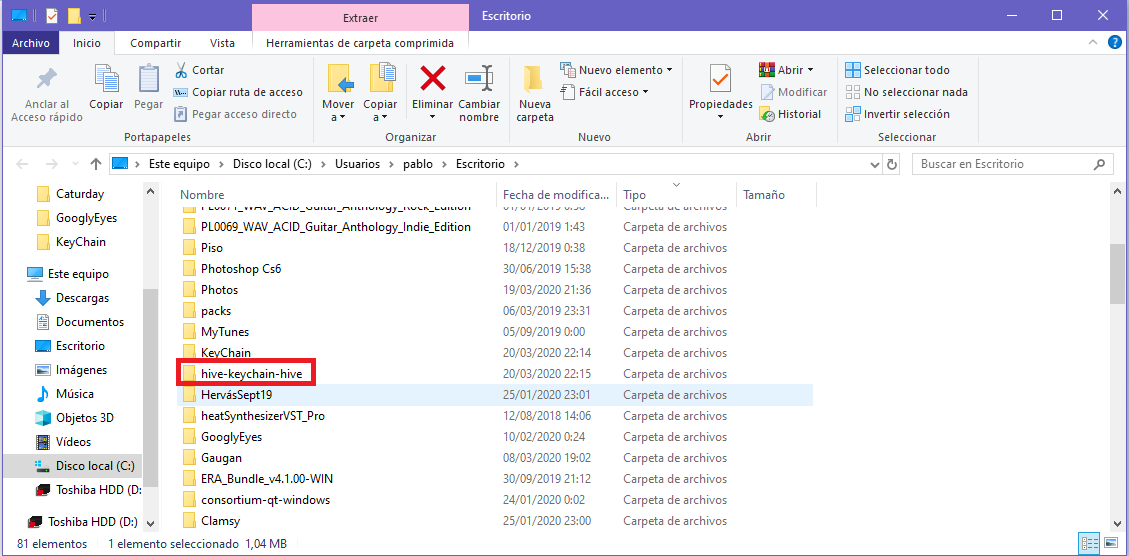1129x556 pixels.
Task: Click Copiar ruta de acceso
Action: tap(238, 92)
